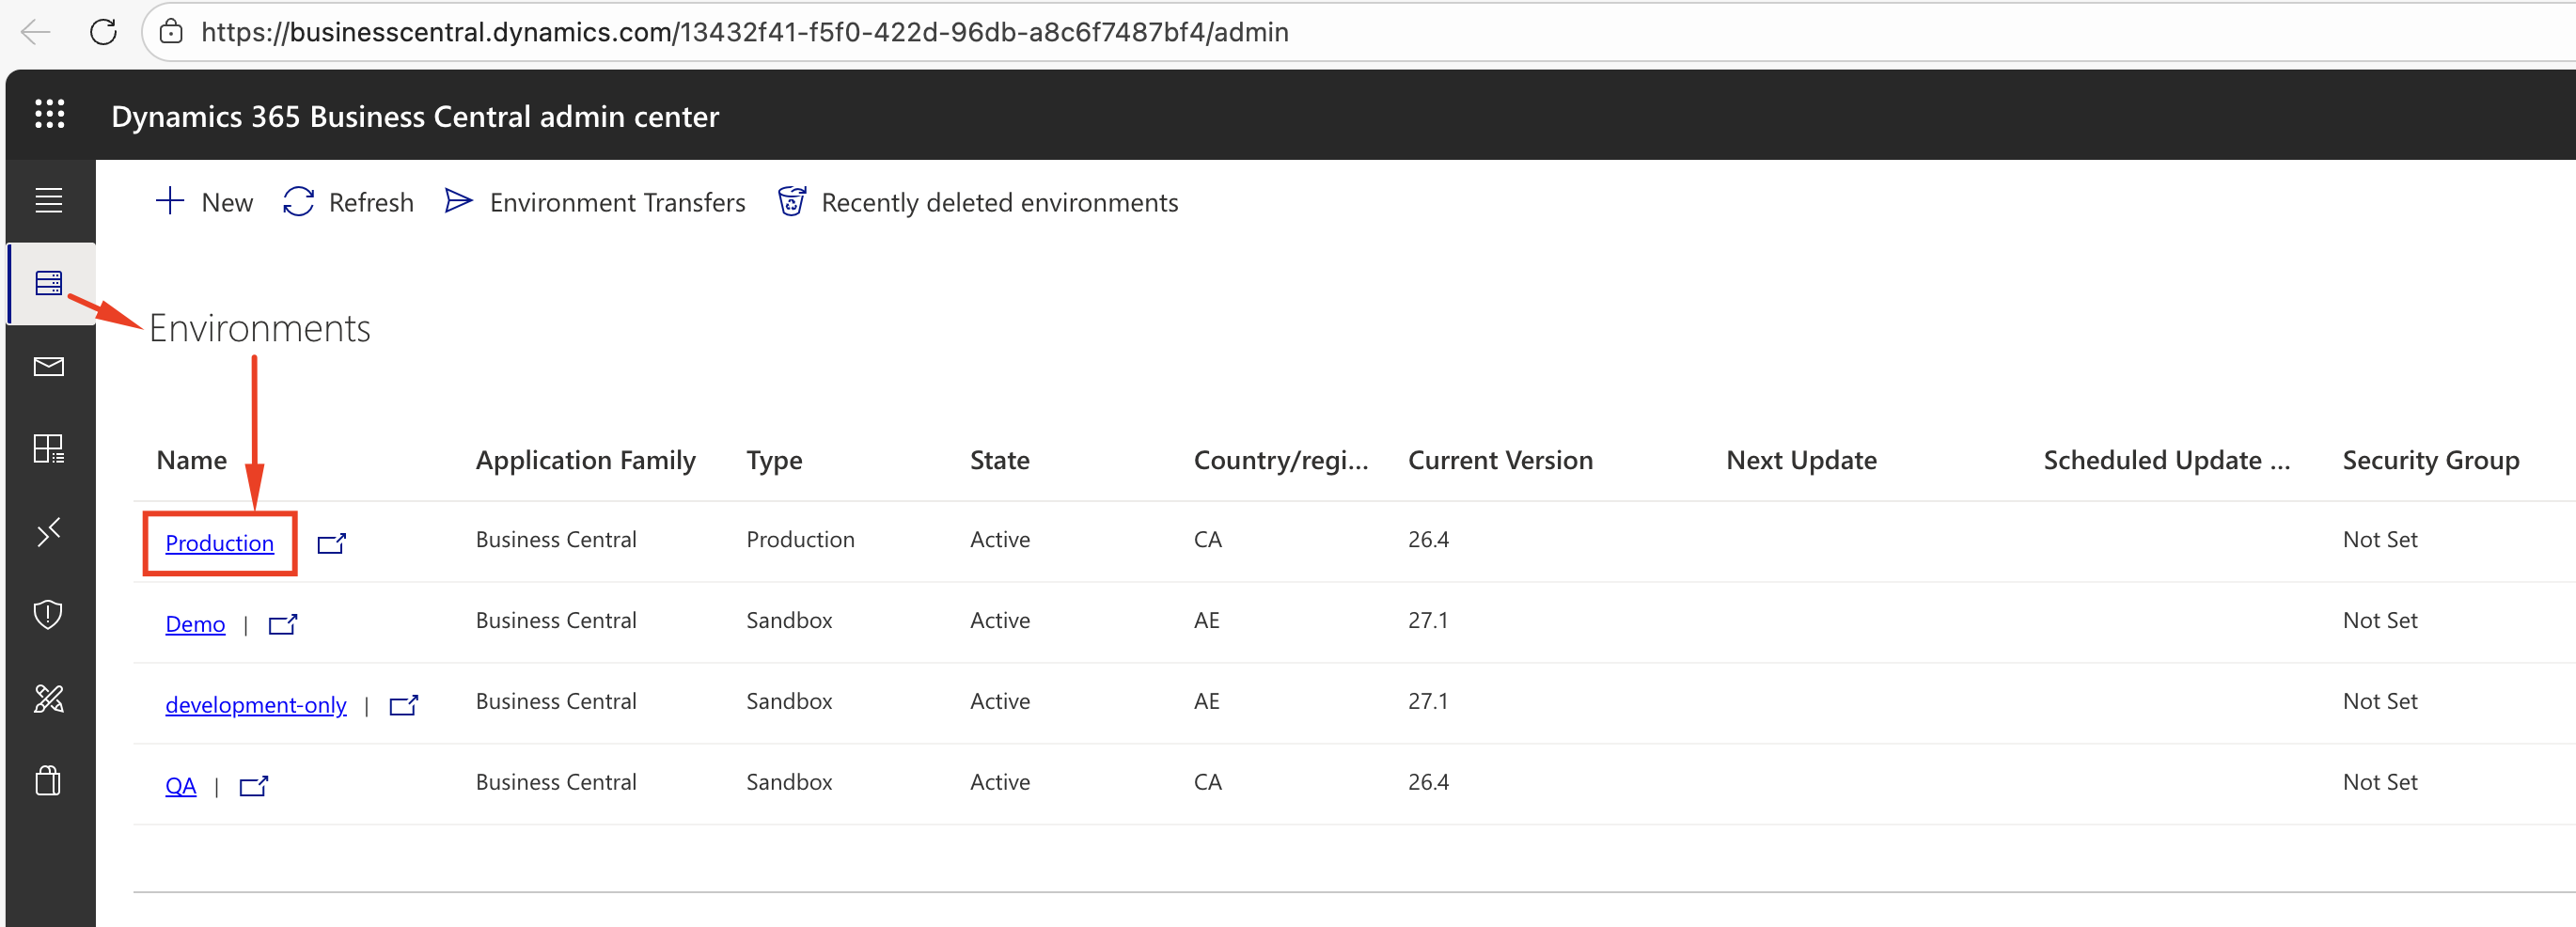Launch QA environment in new window icon
Viewport: 2576px width, 927px height.
click(254, 786)
